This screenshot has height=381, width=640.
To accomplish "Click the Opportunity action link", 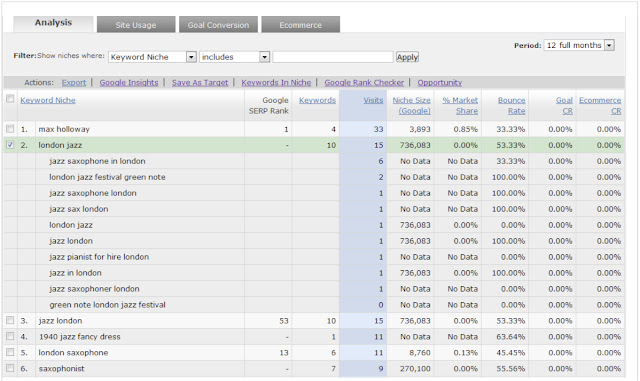I will coord(440,82).
